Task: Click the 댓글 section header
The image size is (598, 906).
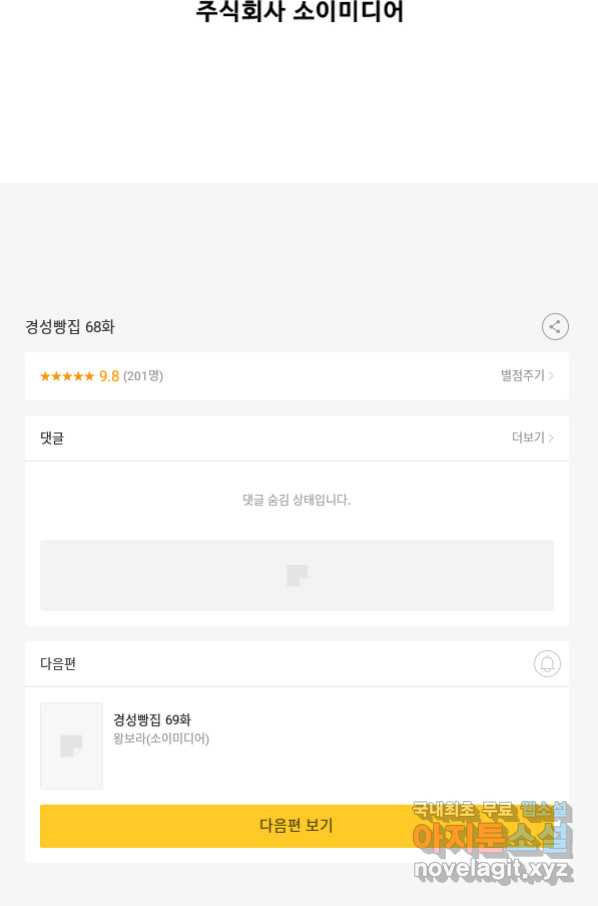Action: 52,438
